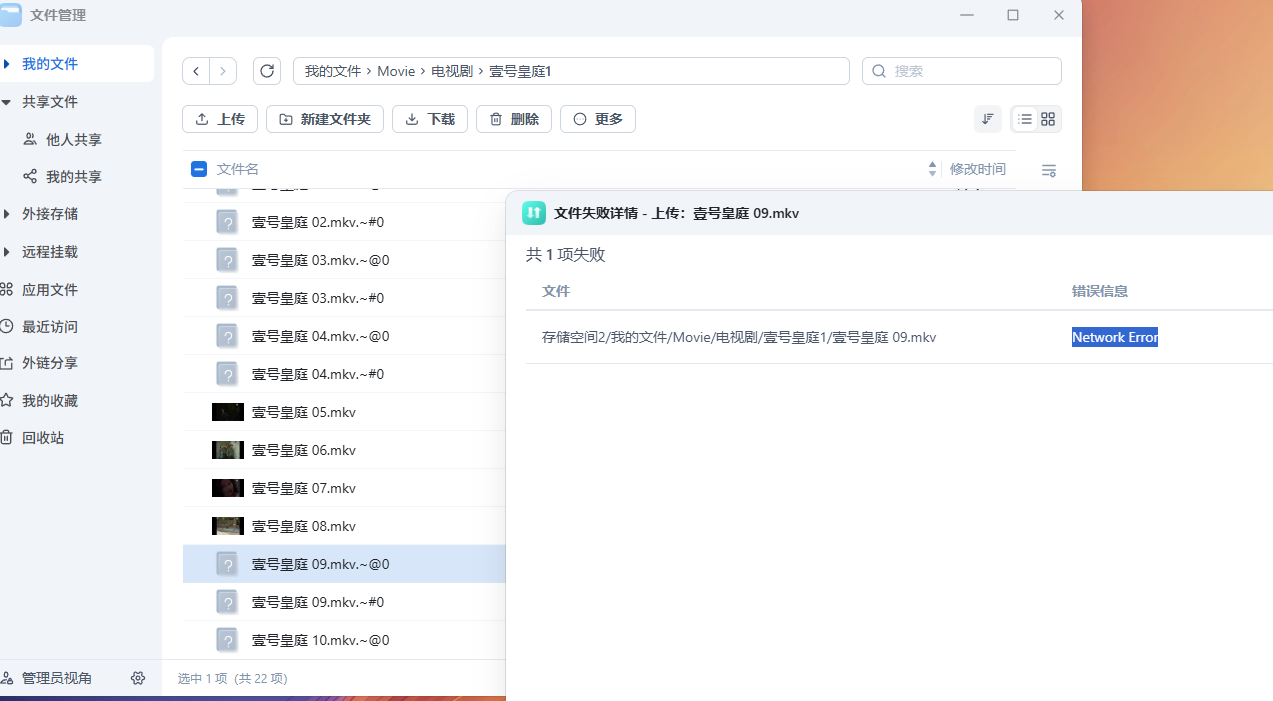Go forward with the right arrow button
The width and height of the screenshot is (1273, 701).
coord(223,71)
